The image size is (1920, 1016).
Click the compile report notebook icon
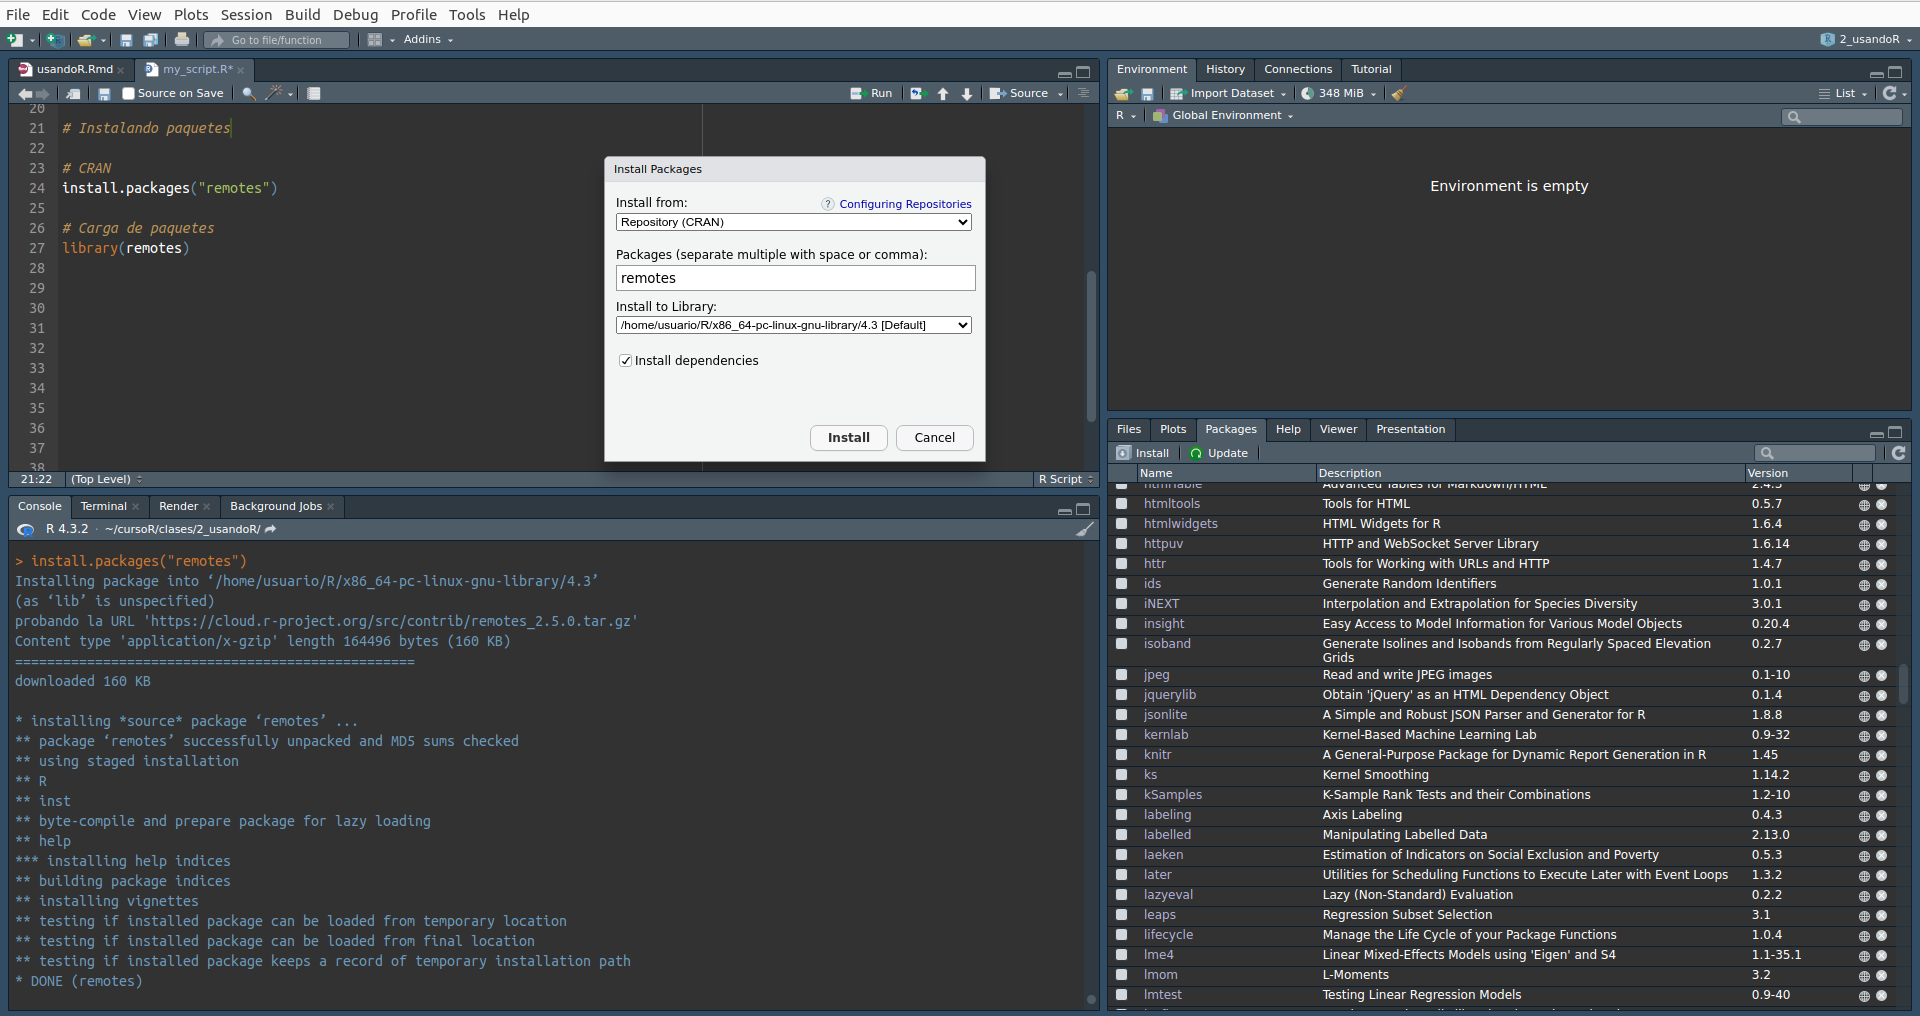click(x=314, y=93)
